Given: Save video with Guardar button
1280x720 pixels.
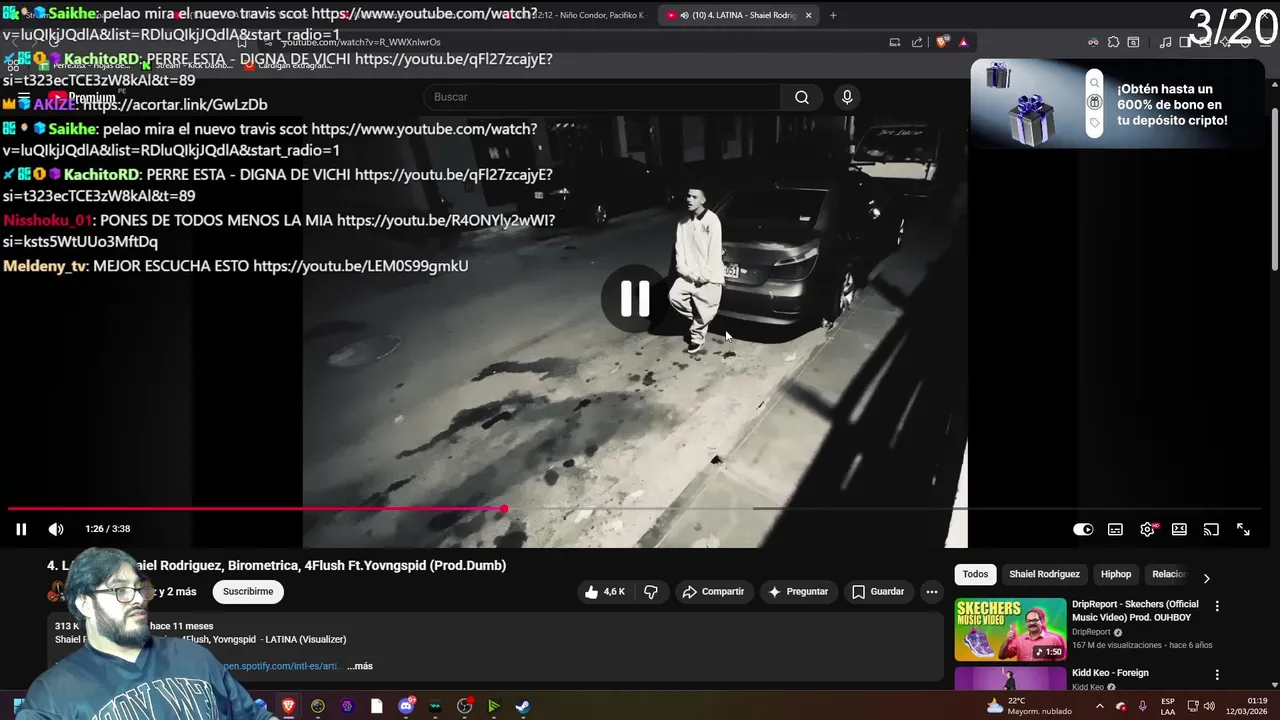Looking at the screenshot, I should tap(878, 592).
